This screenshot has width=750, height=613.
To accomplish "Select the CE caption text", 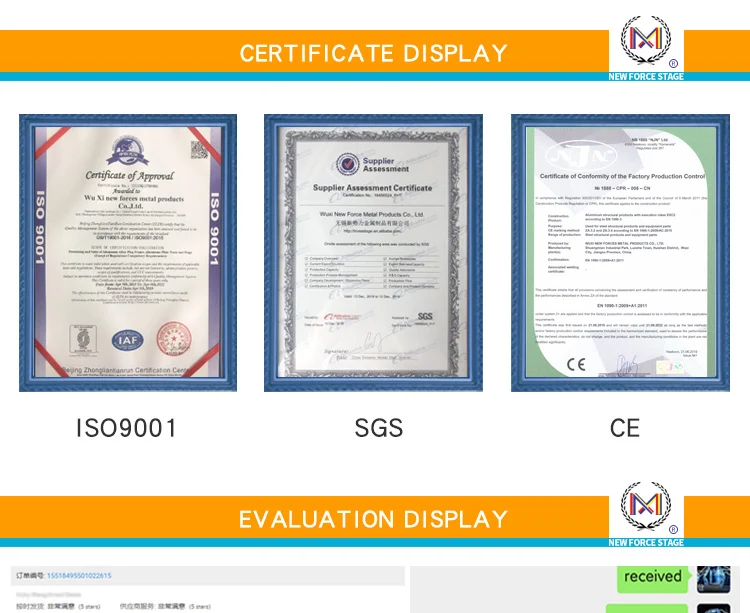I will (625, 428).
